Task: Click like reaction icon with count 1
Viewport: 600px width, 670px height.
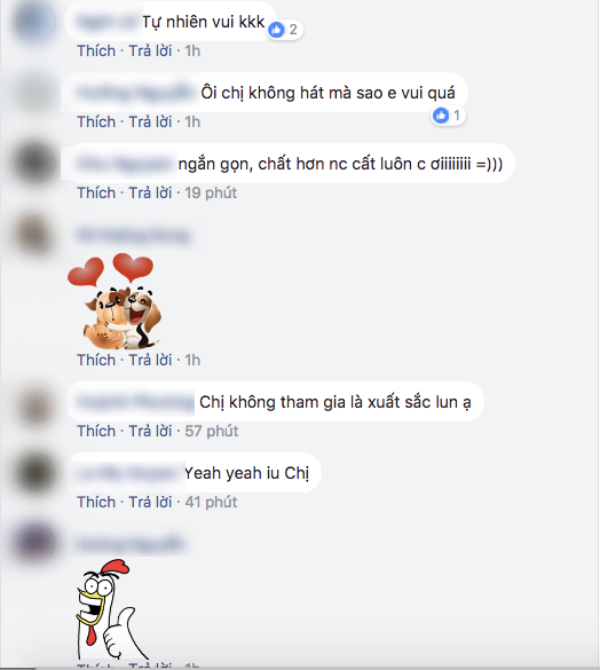Action: 441,115
